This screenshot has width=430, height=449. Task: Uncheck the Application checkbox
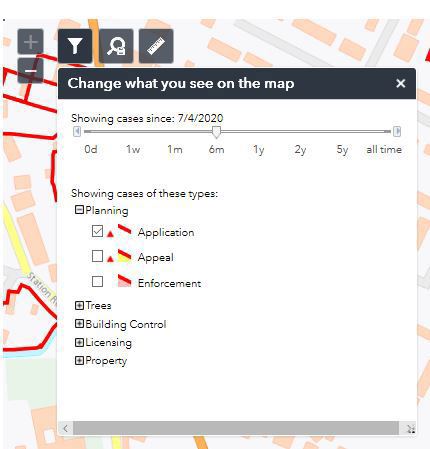(97, 231)
